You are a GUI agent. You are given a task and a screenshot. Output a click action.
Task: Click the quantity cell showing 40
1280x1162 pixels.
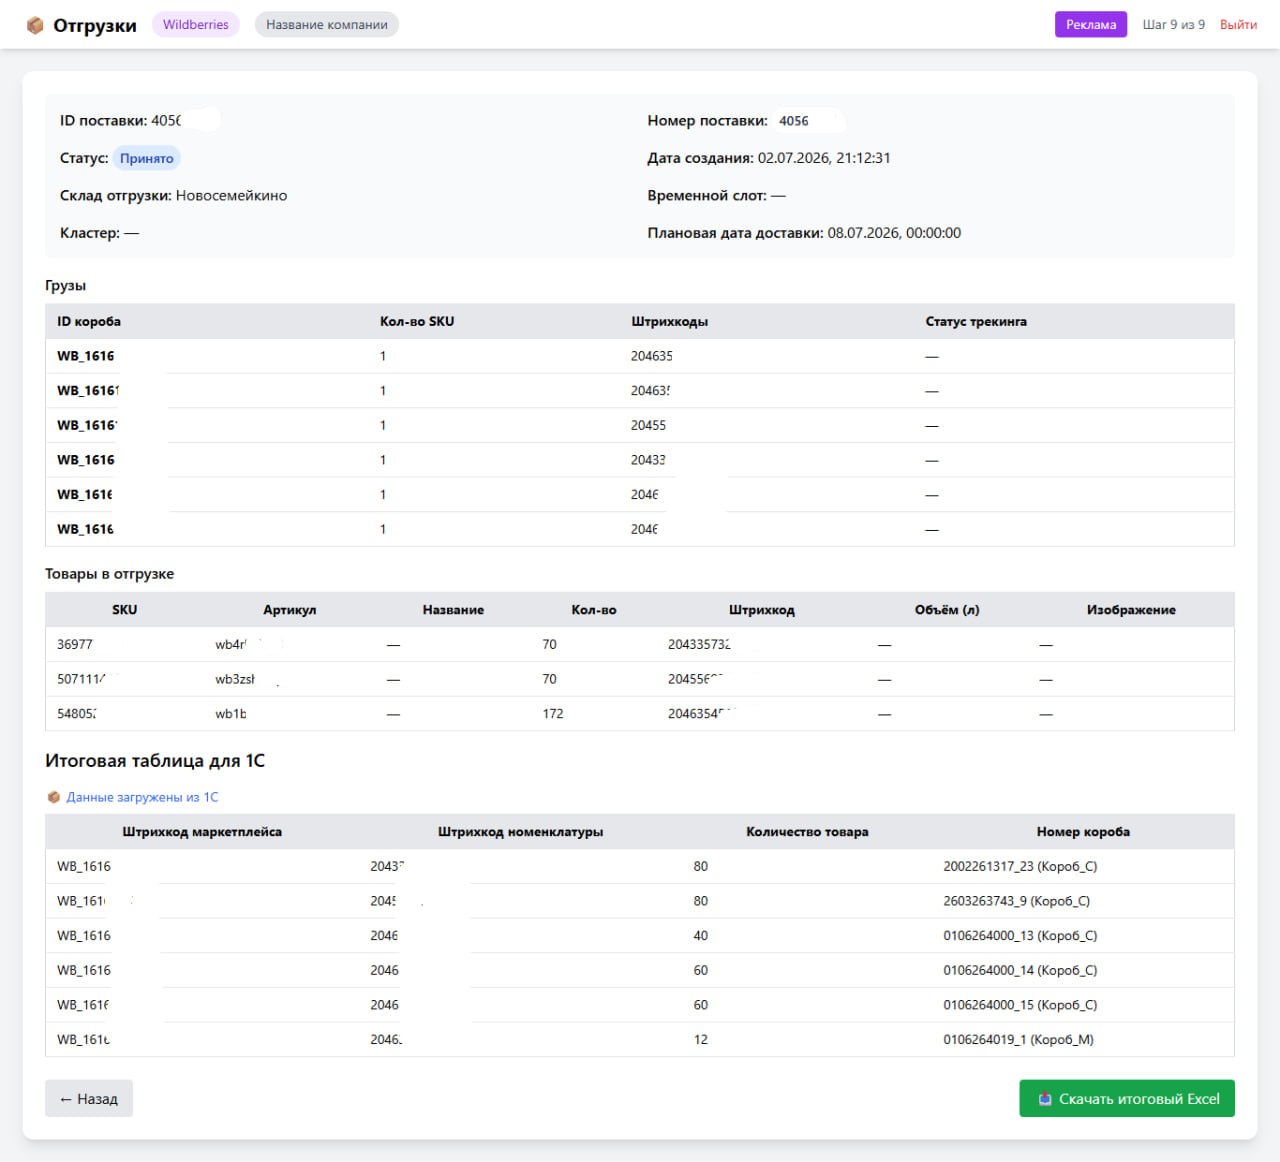click(x=700, y=936)
